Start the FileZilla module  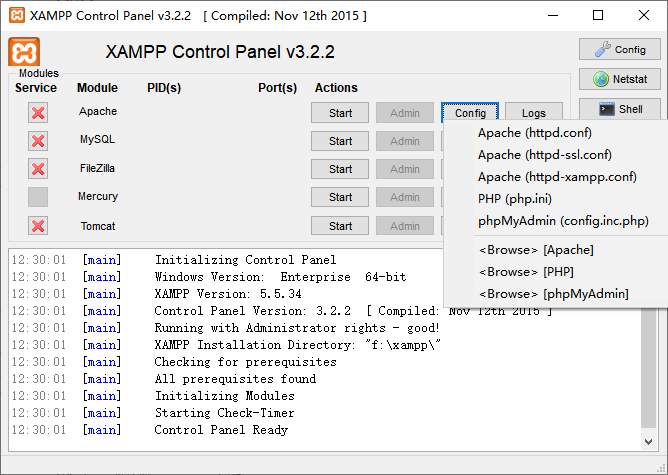[340, 169]
